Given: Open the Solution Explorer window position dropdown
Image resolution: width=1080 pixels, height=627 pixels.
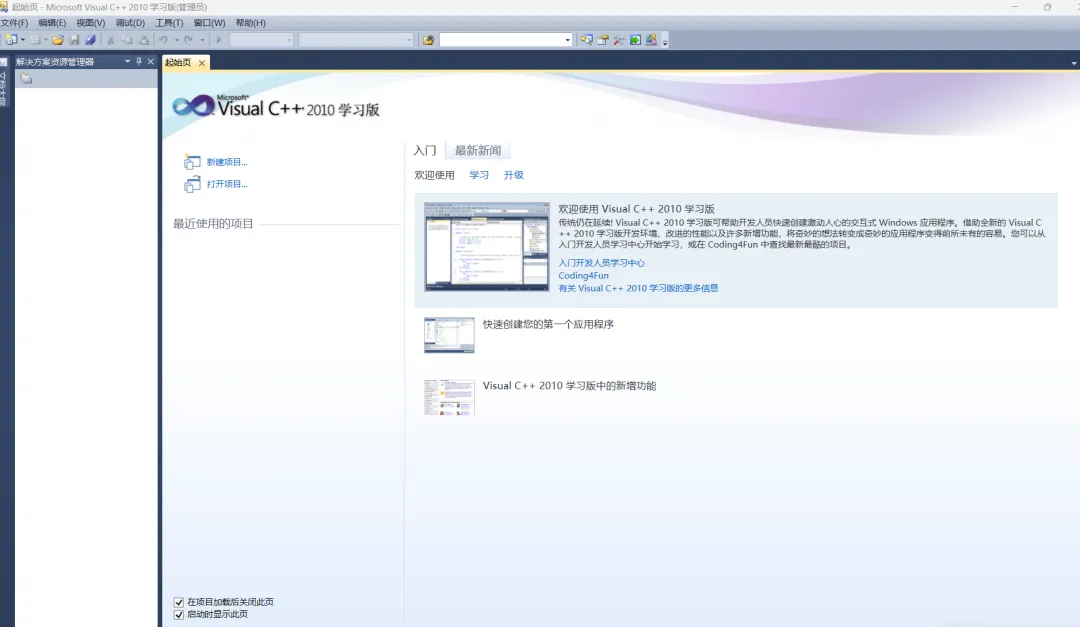Looking at the screenshot, I should pos(127,61).
